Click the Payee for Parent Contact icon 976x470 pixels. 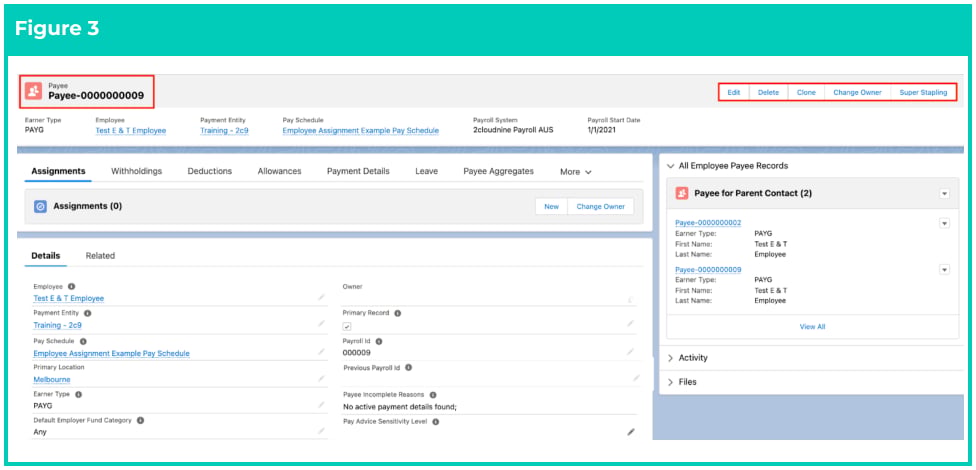682,194
